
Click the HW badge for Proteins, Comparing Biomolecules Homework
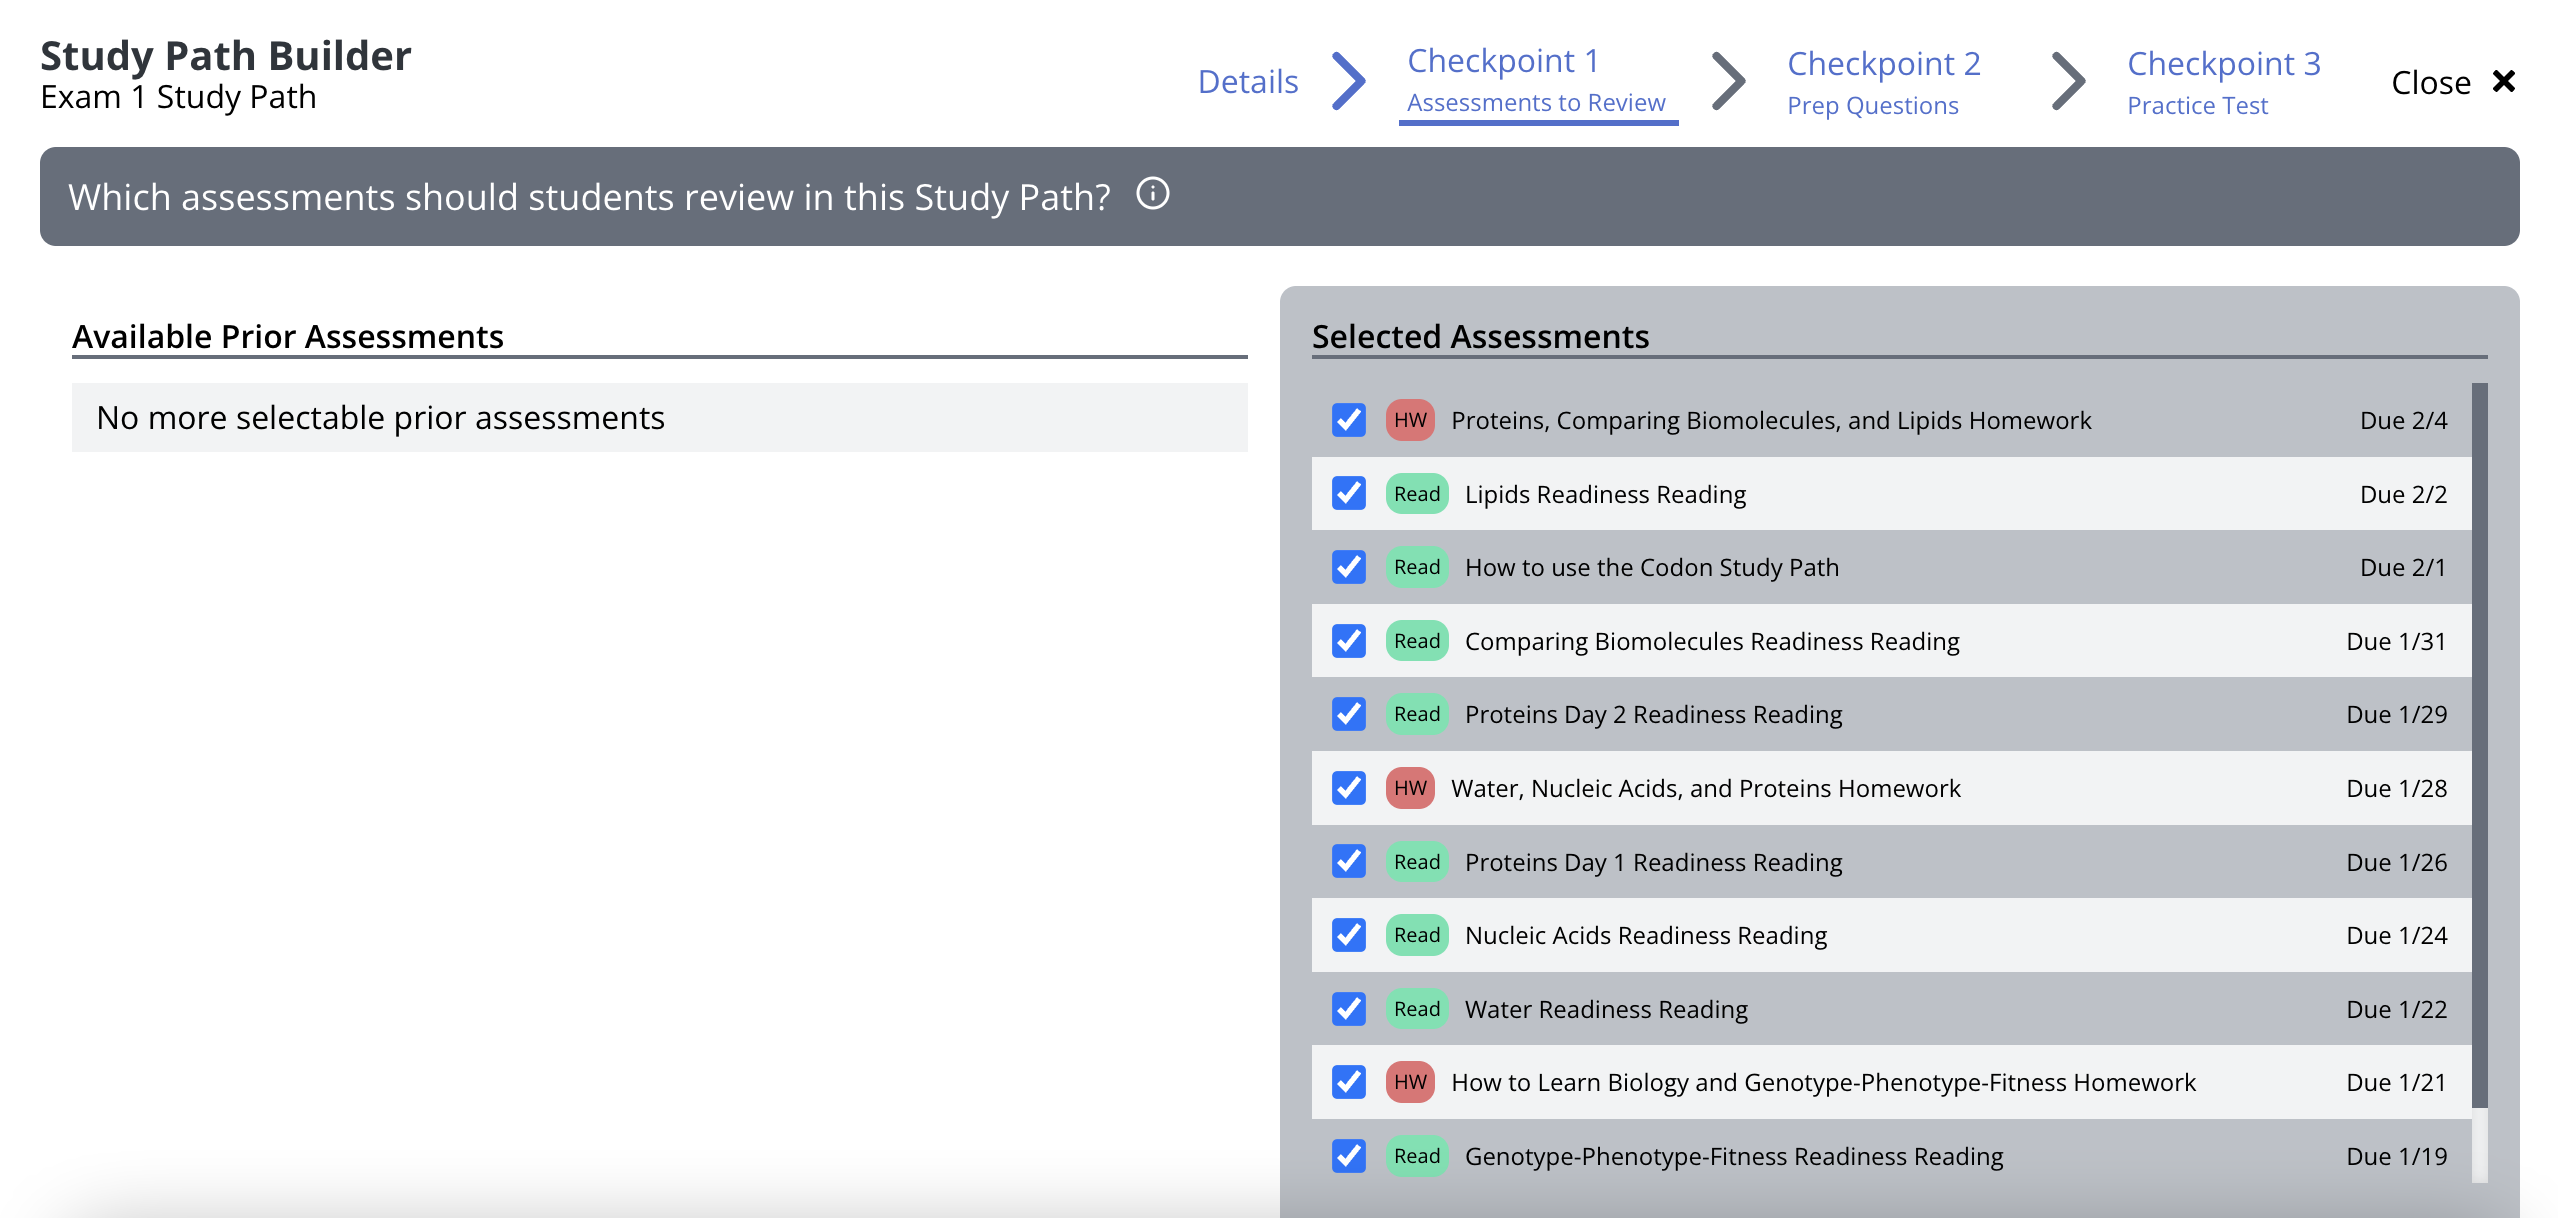[1410, 420]
